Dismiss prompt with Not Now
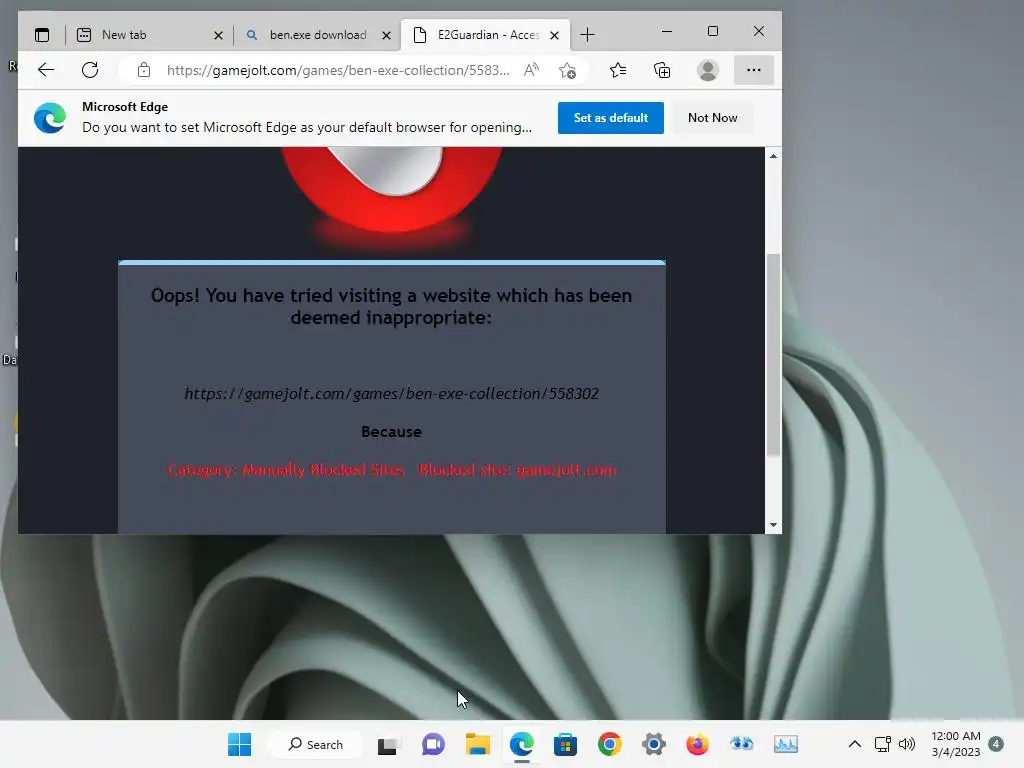 [712, 118]
